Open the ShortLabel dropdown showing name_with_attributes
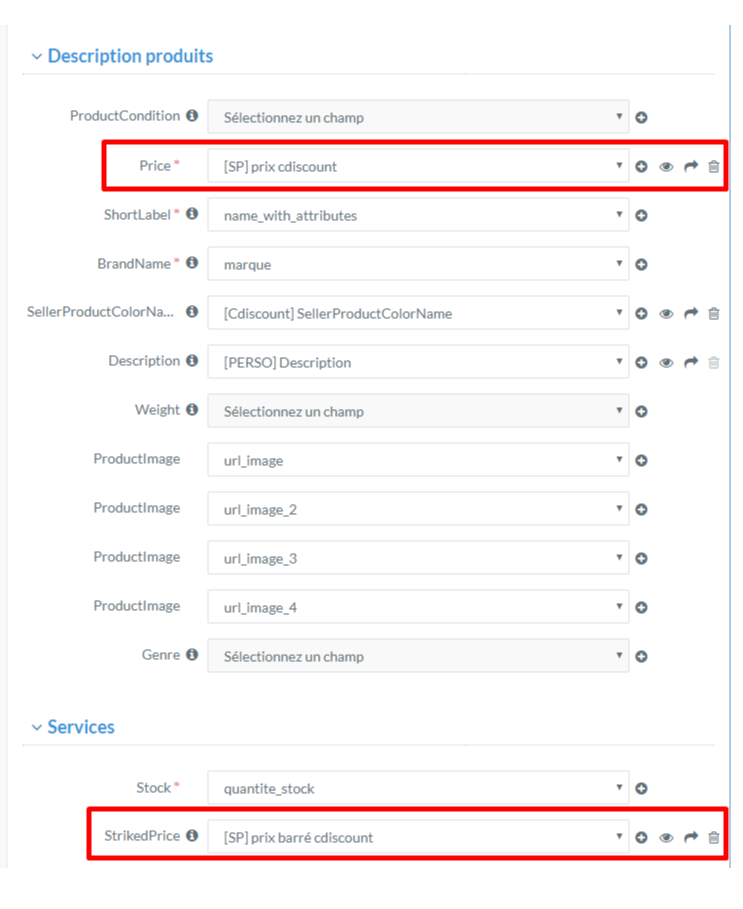The height and width of the screenshot is (909, 743). (418, 215)
